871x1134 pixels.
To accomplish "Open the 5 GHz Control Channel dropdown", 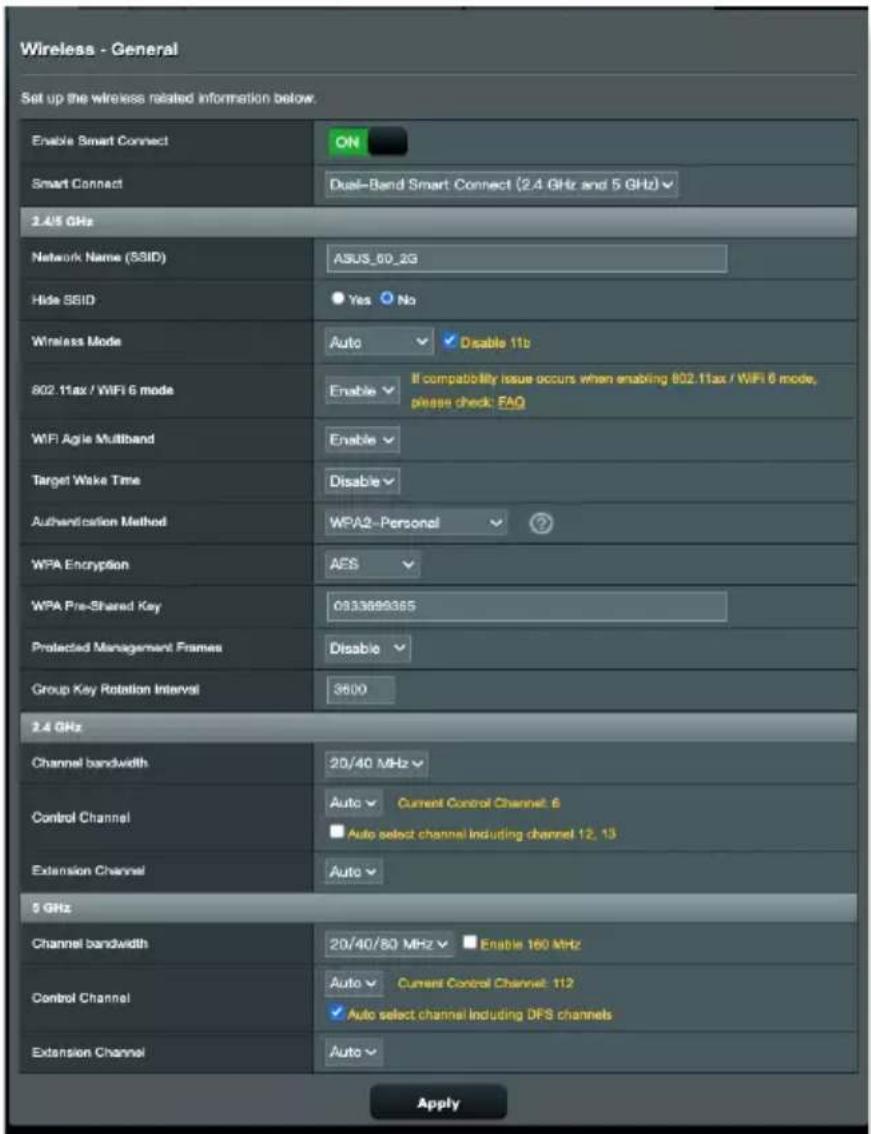I will [x=353, y=984].
